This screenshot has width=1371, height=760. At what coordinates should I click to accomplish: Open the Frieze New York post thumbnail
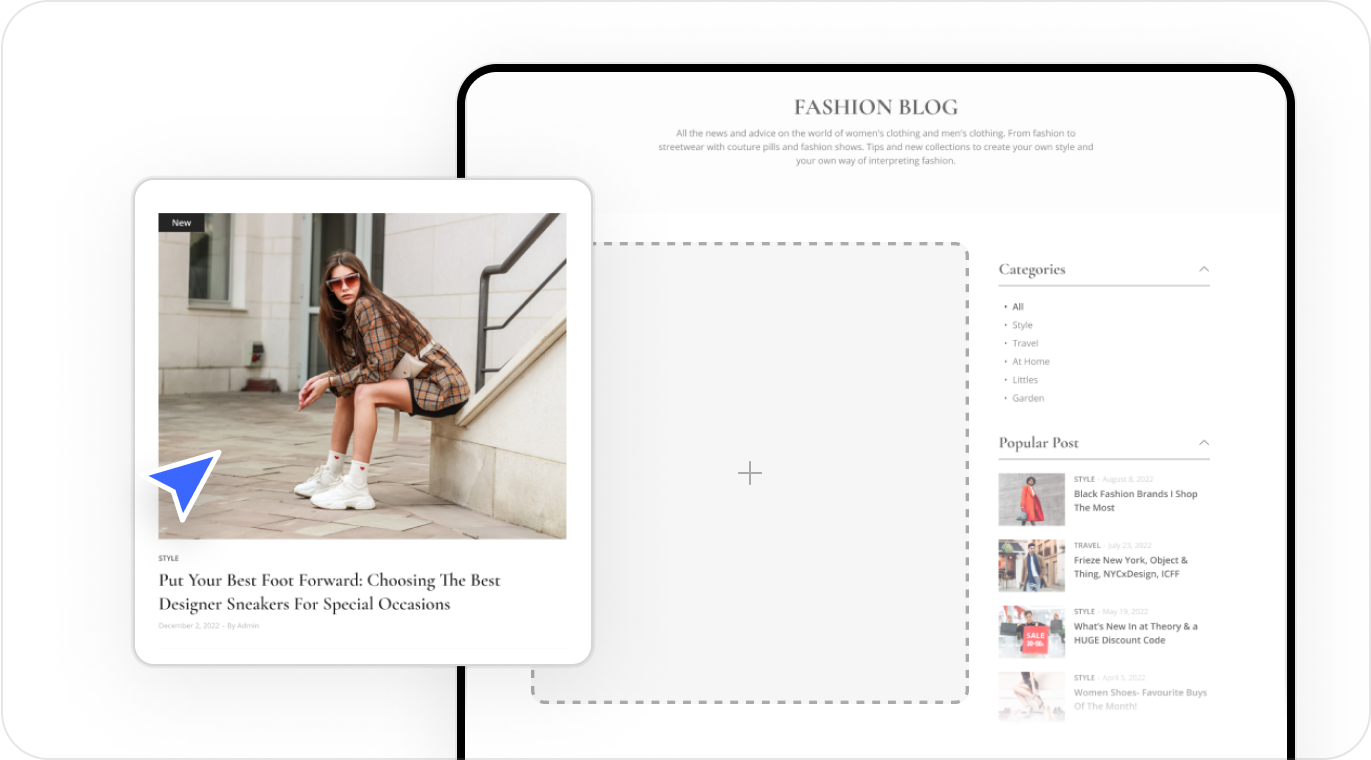pyautogui.click(x=1031, y=566)
